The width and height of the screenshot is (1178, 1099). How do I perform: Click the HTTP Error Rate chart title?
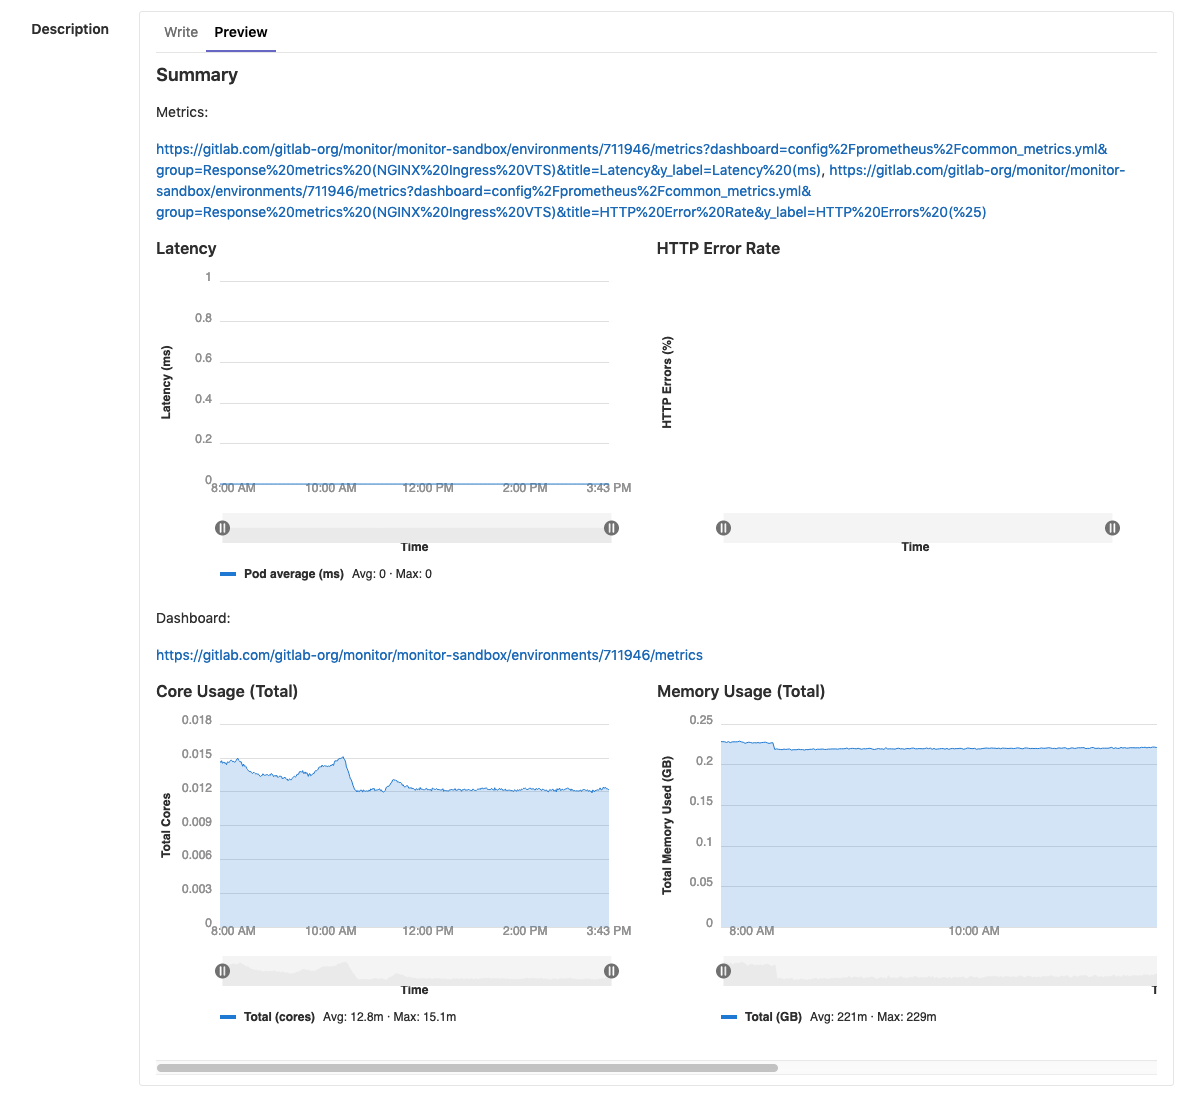[x=718, y=249]
